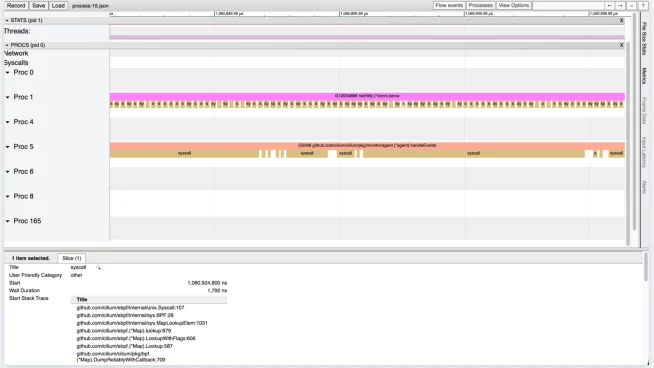Collapse the Proc 6 track
Image resolution: width=654 pixels, height=368 pixels.
pyautogui.click(x=8, y=171)
